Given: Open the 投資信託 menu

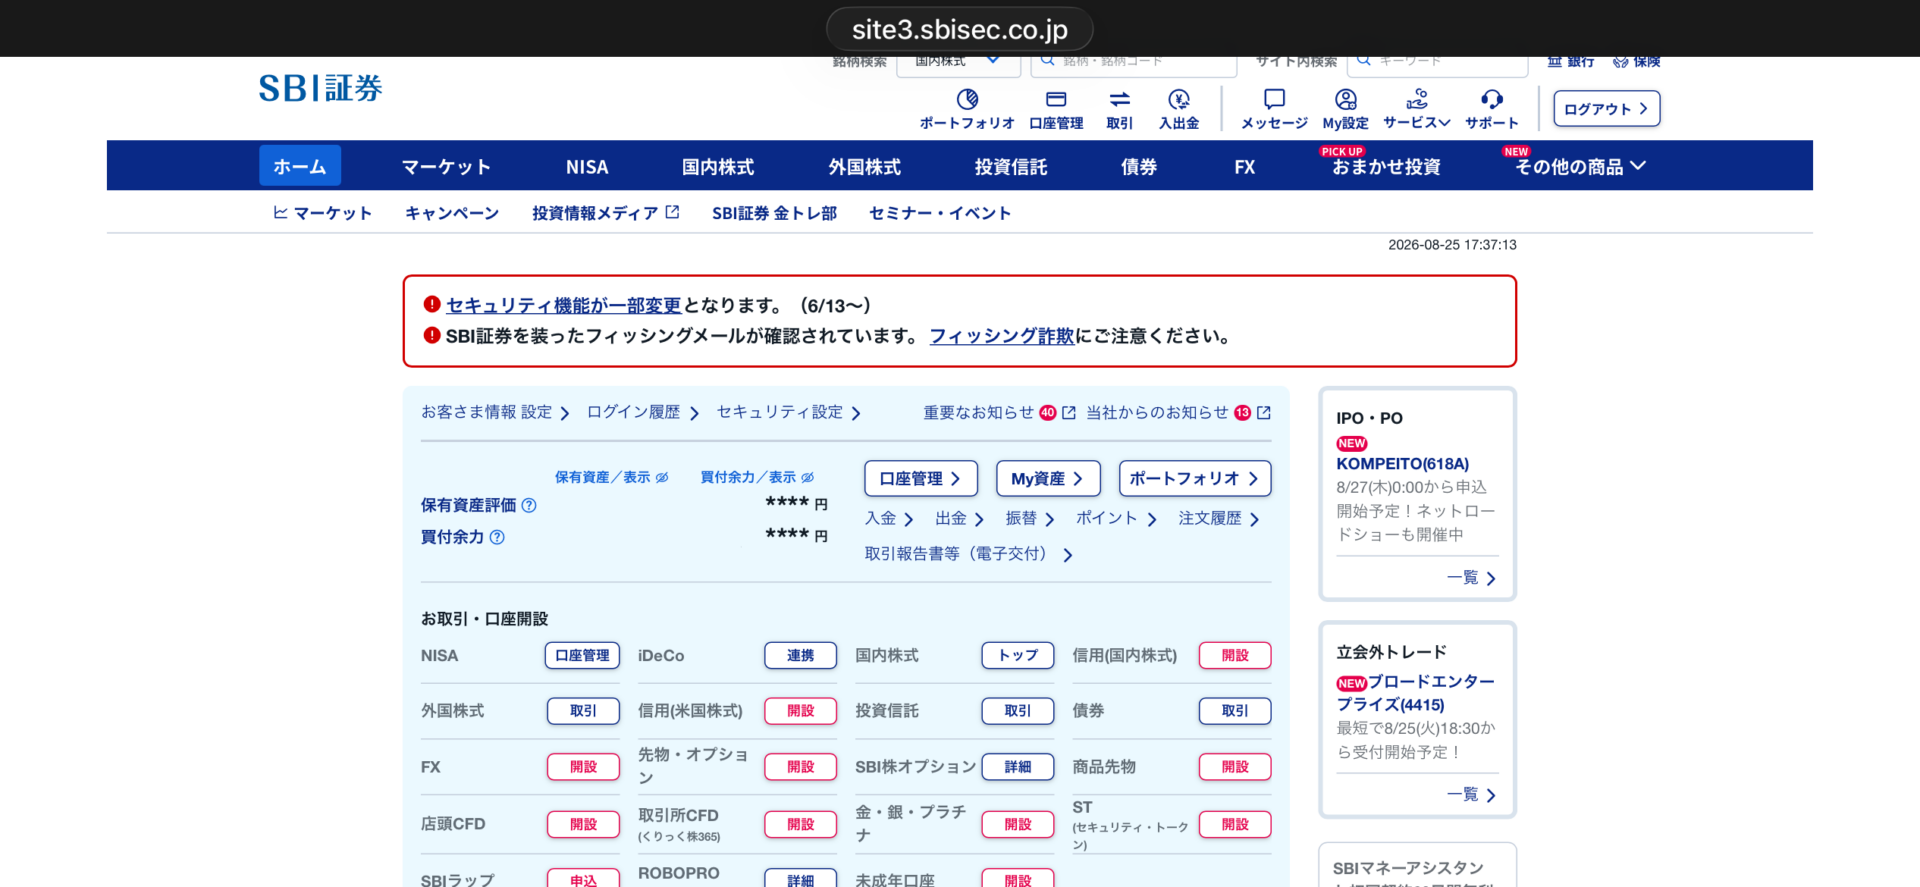Looking at the screenshot, I should (x=1011, y=167).
